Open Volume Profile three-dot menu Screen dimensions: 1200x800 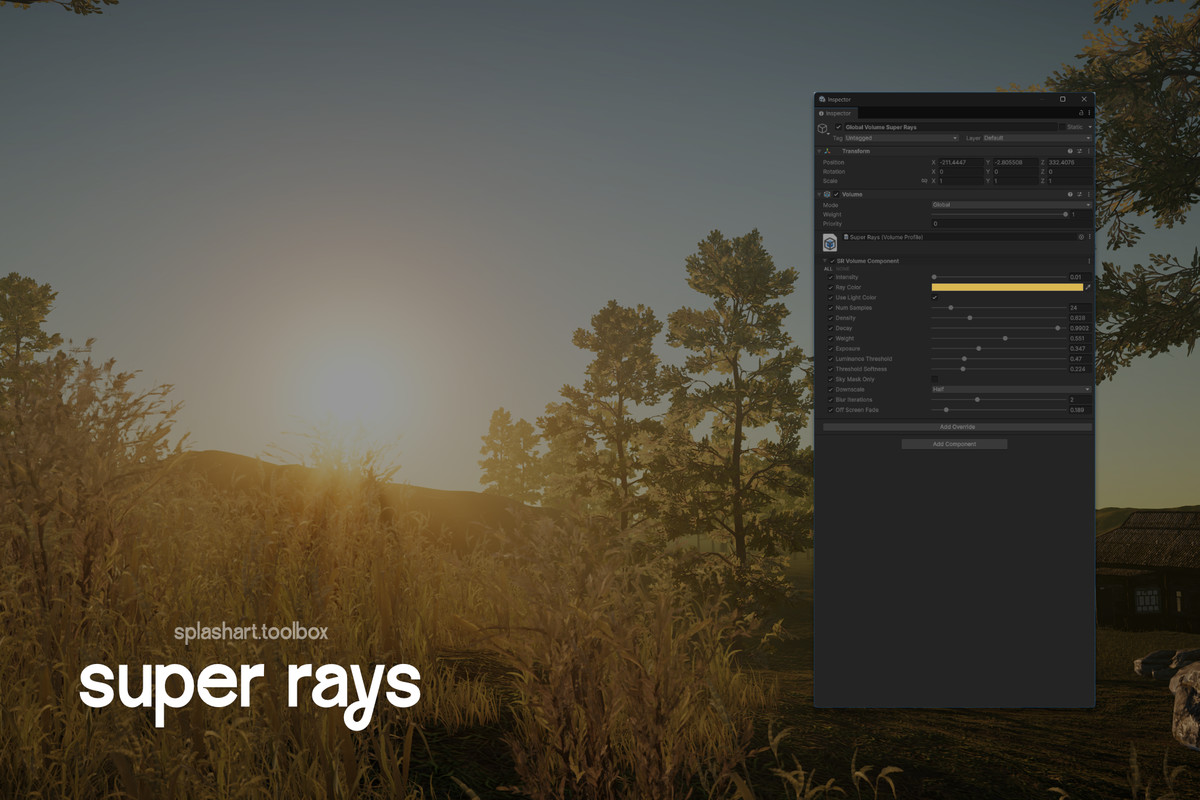click(1089, 237)
